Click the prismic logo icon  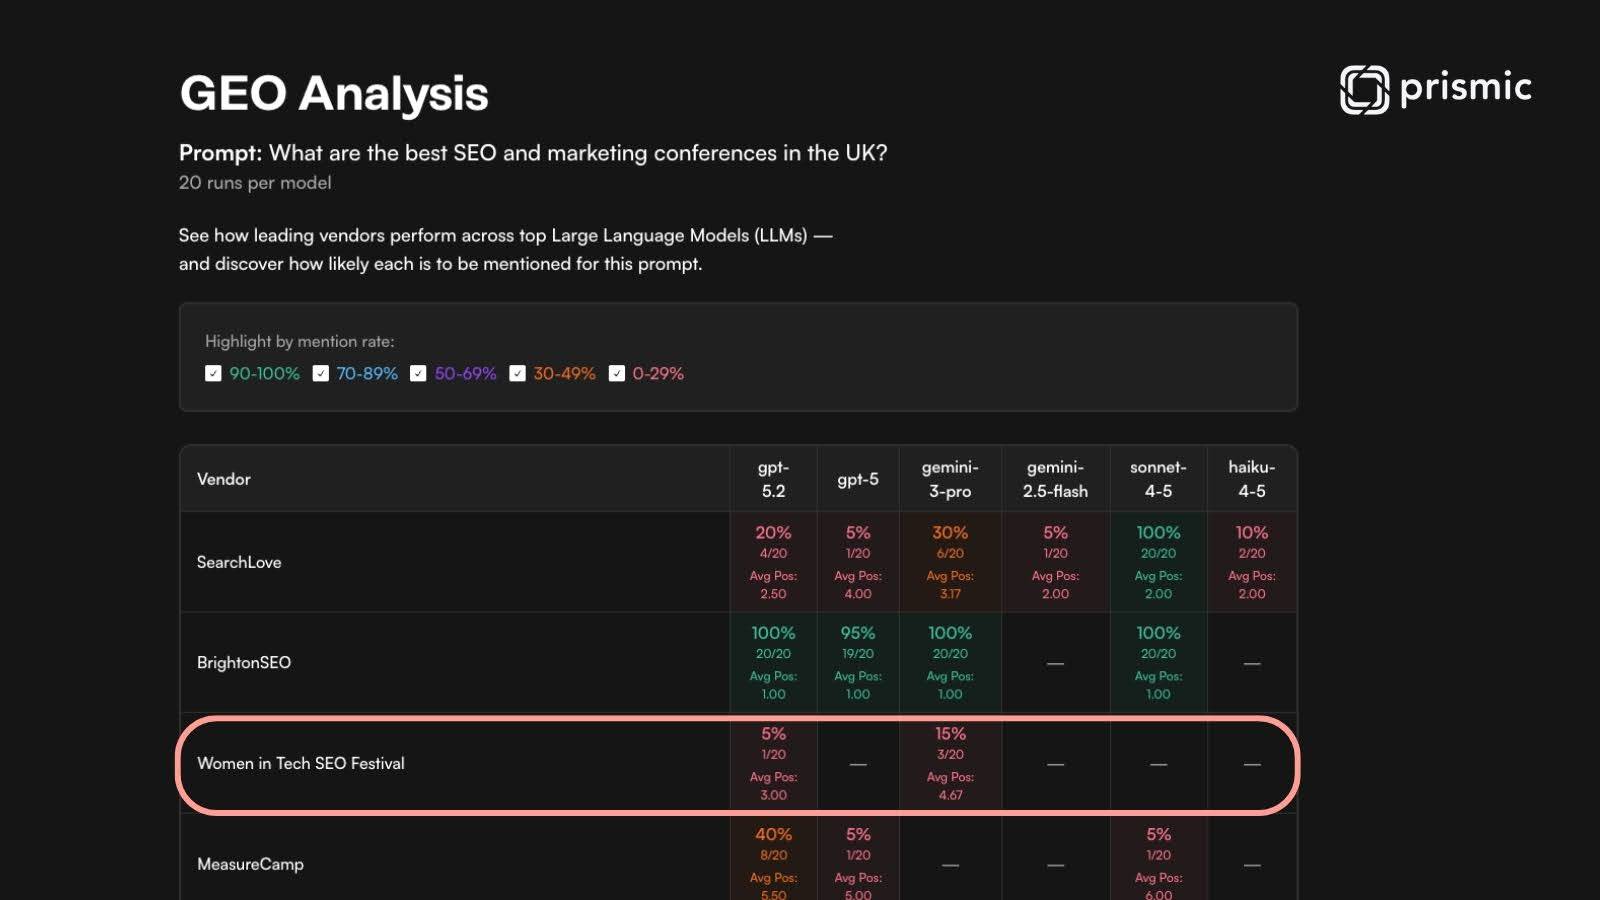1364,86
